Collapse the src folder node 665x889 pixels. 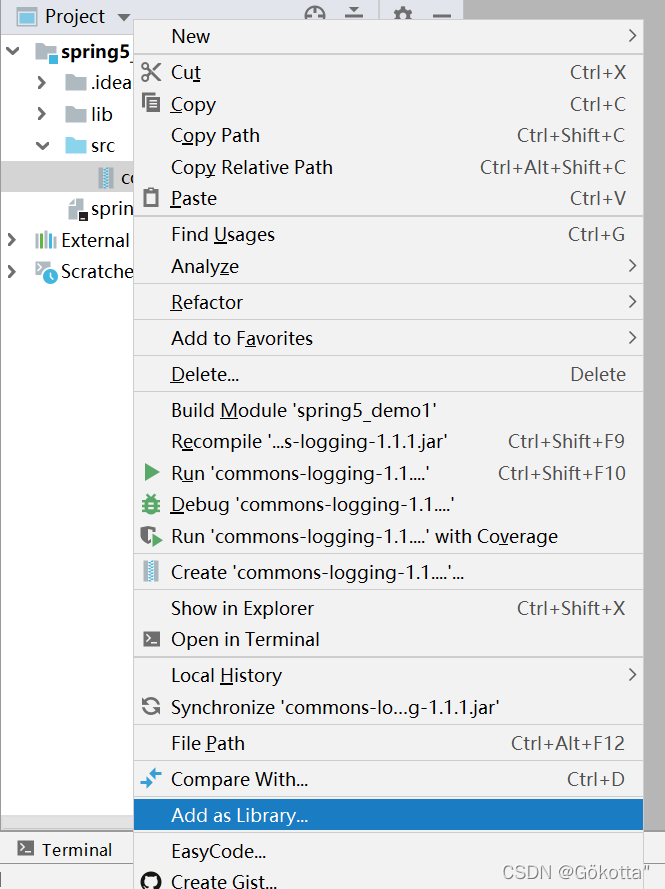pyautogui.click(x=43, y=146)
